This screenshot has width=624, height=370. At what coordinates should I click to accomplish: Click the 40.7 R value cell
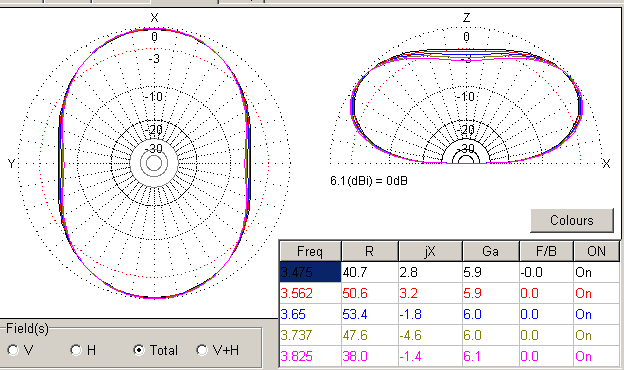pyautogui.click(x=370, y=272)
